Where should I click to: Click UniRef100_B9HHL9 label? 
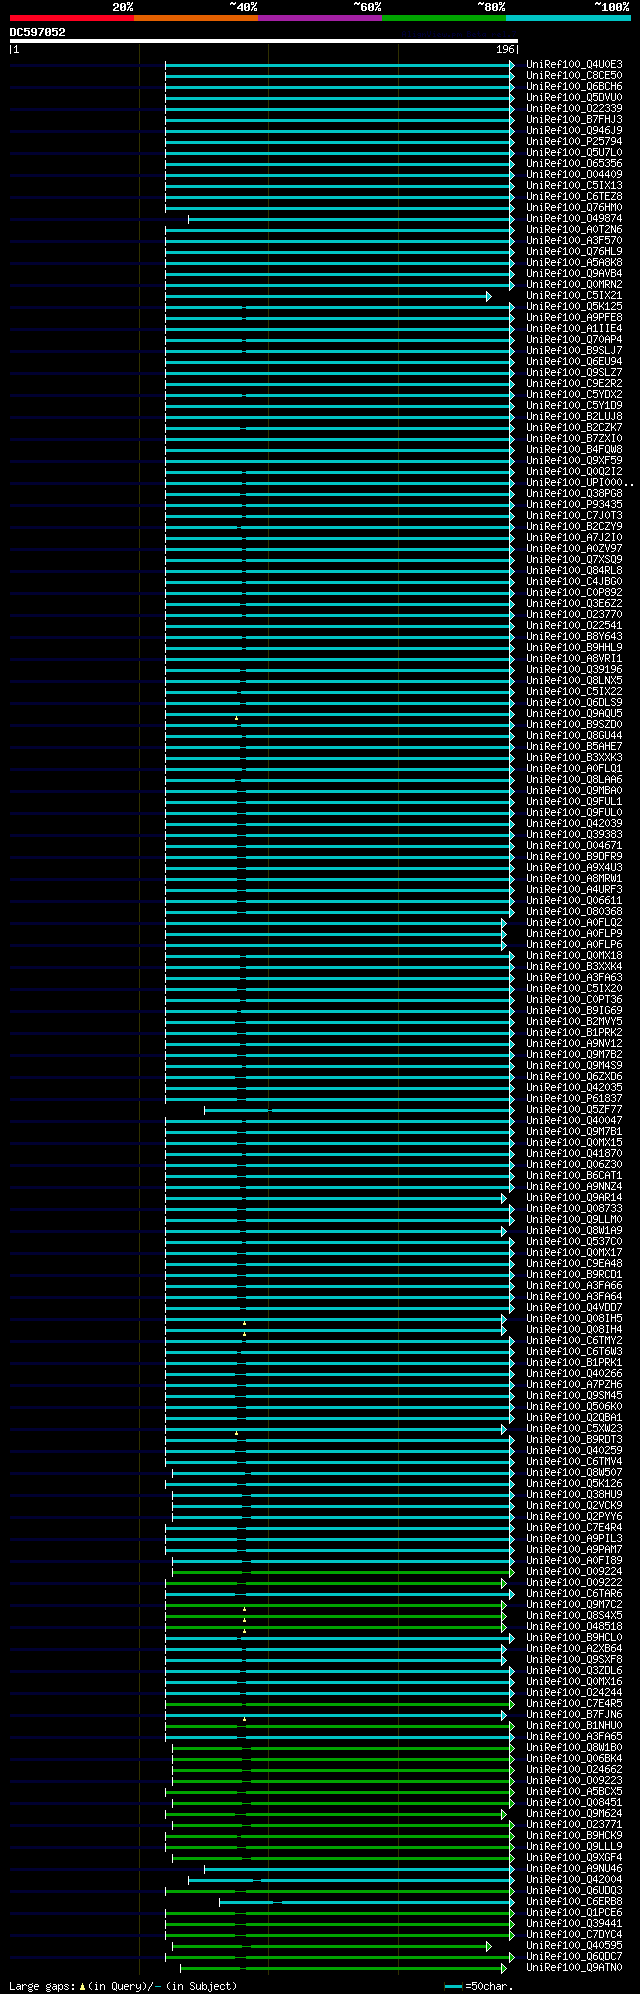tap(574, 647)
